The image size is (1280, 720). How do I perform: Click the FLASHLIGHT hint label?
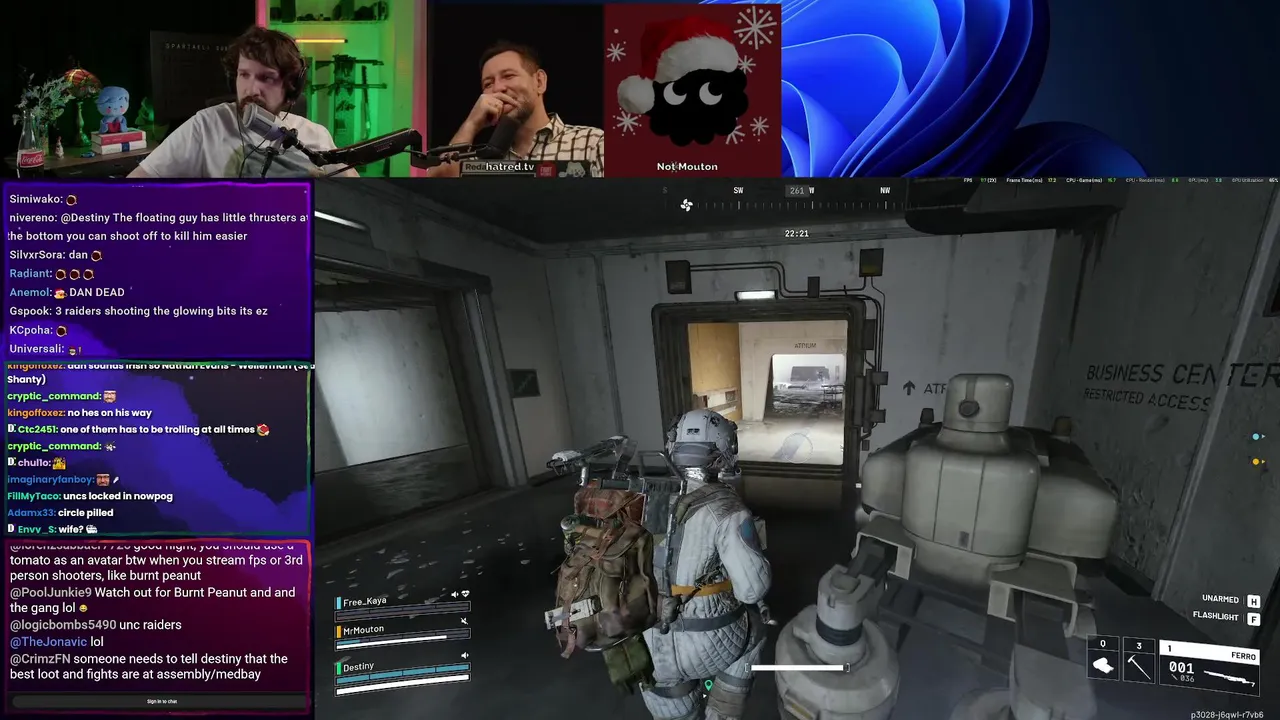tap(1216, 617)
